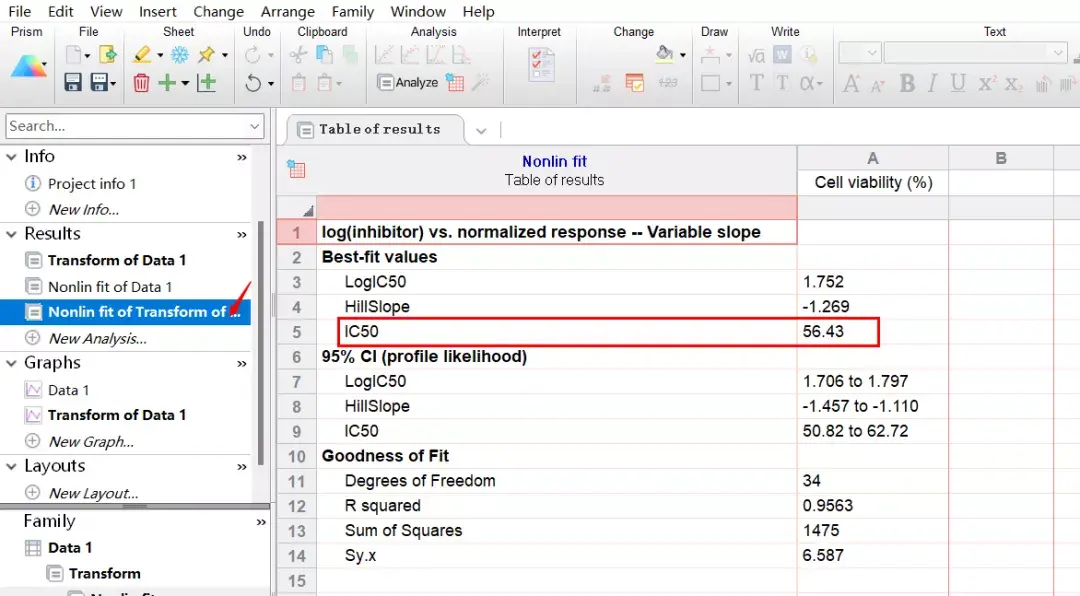The width and height of the screenshot is (1080, 596).
Task: Open the Prism logo menu
Action: (x=28, y=67)
